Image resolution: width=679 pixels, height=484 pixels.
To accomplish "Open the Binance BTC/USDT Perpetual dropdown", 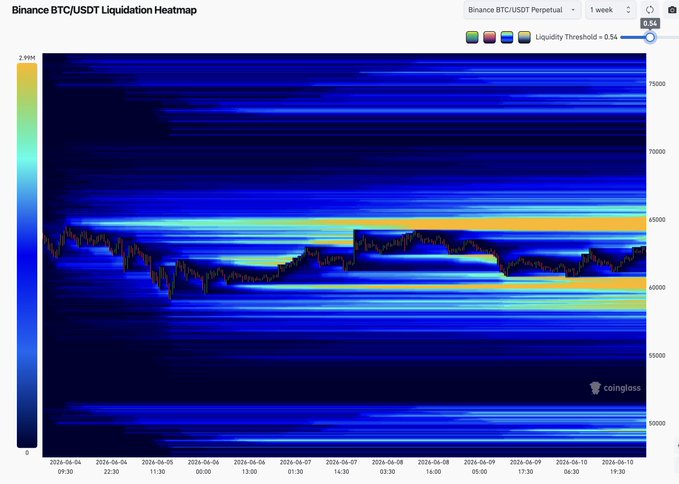I will click(522, 10).
